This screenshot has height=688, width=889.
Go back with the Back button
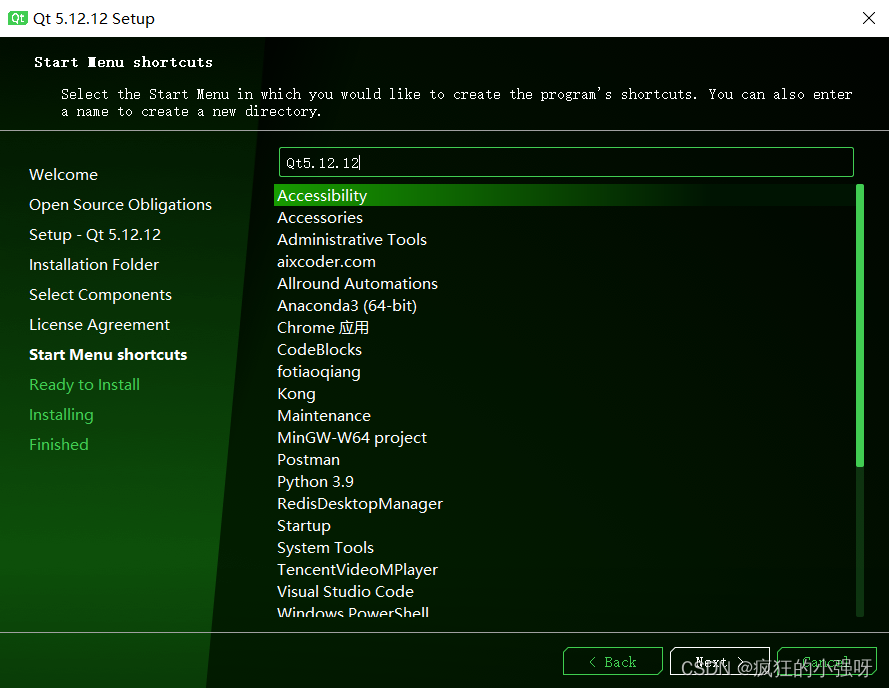tap(613, 661)
